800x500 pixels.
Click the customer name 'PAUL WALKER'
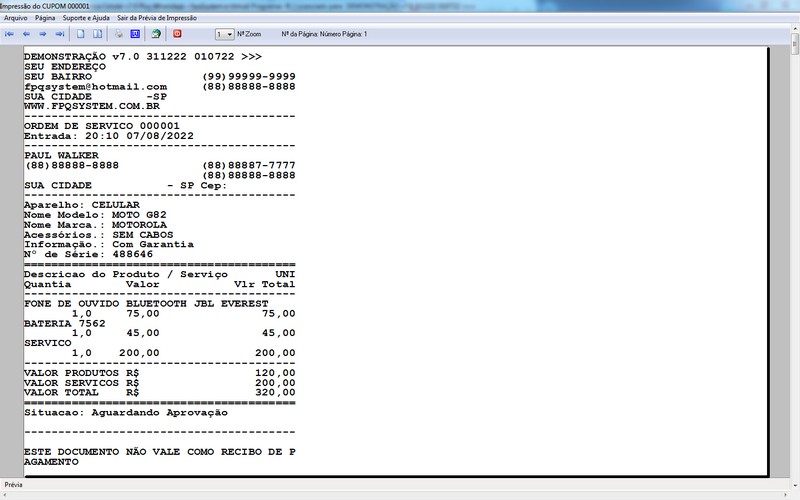tap(61, 156)
